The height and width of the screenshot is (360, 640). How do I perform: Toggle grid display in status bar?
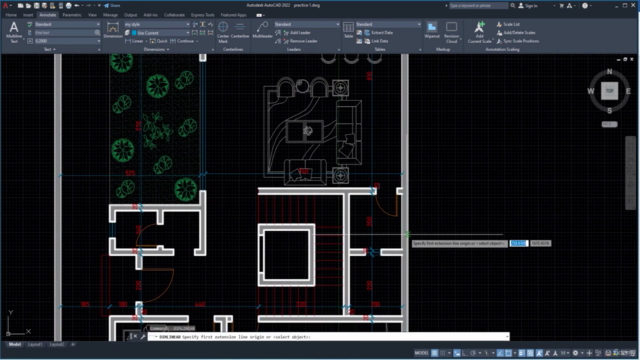point(434,353)
